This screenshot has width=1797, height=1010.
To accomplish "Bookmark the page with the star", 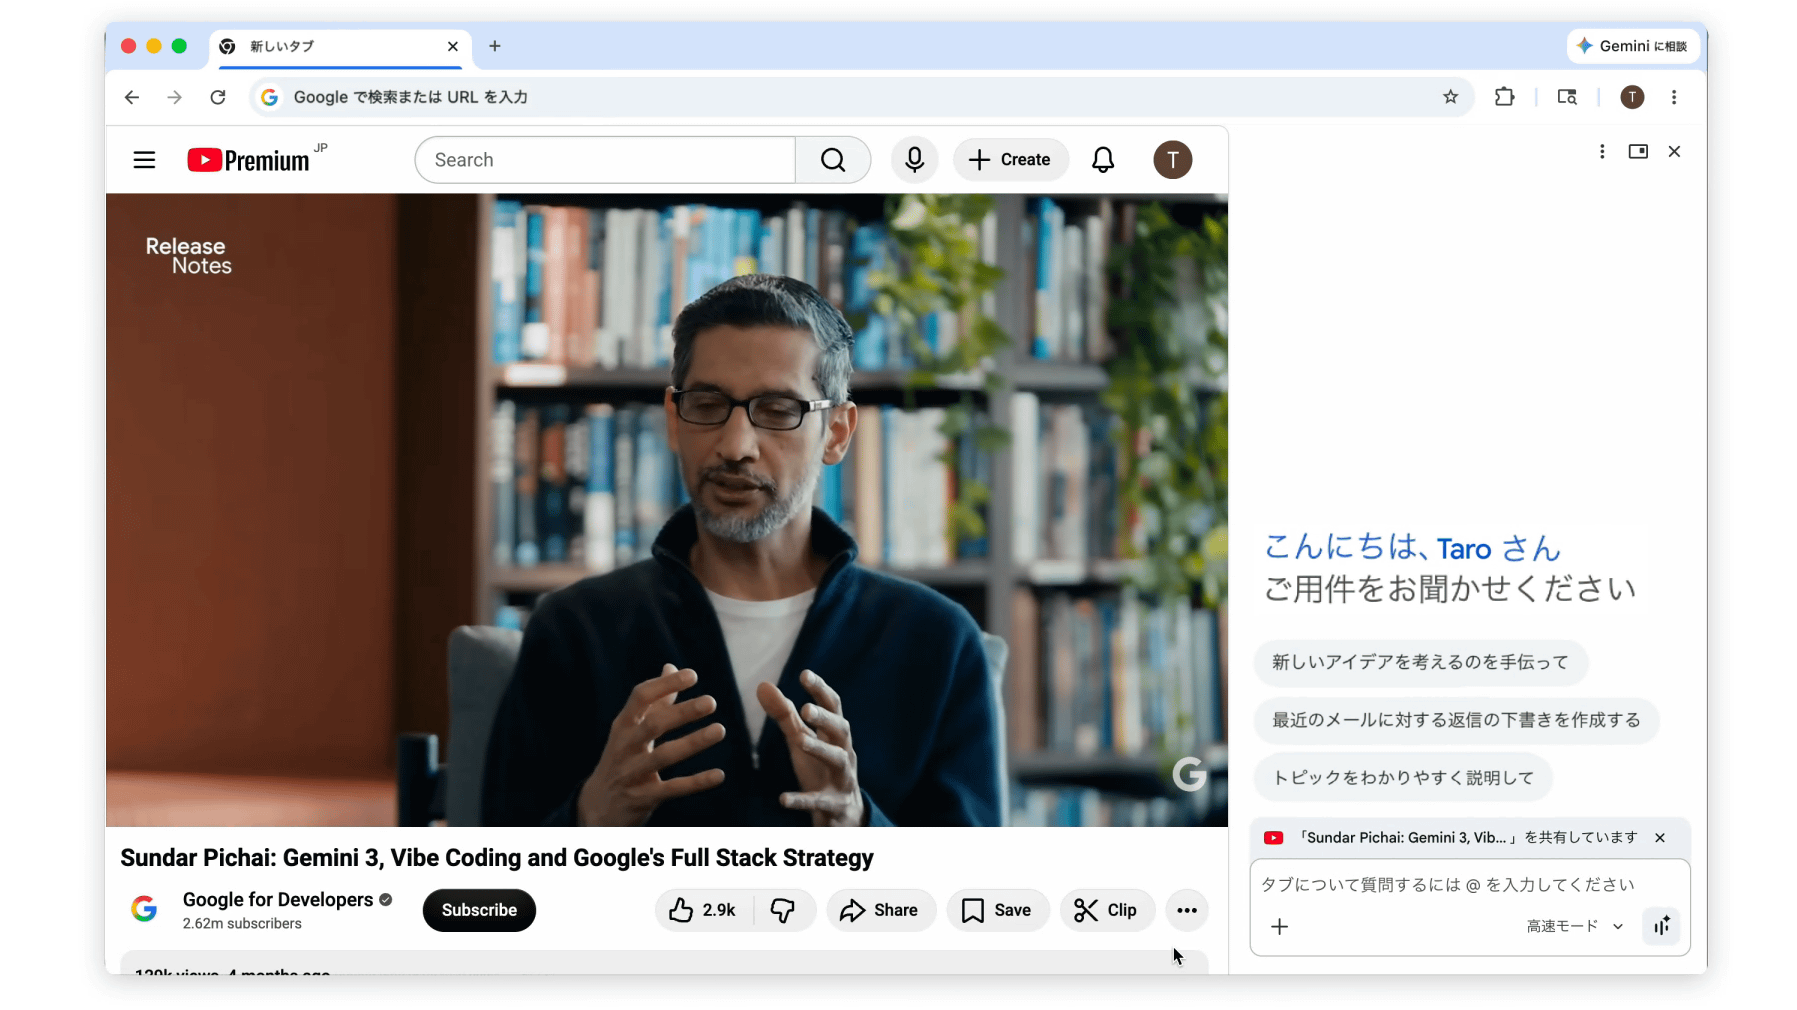I will click(1450, 97).
